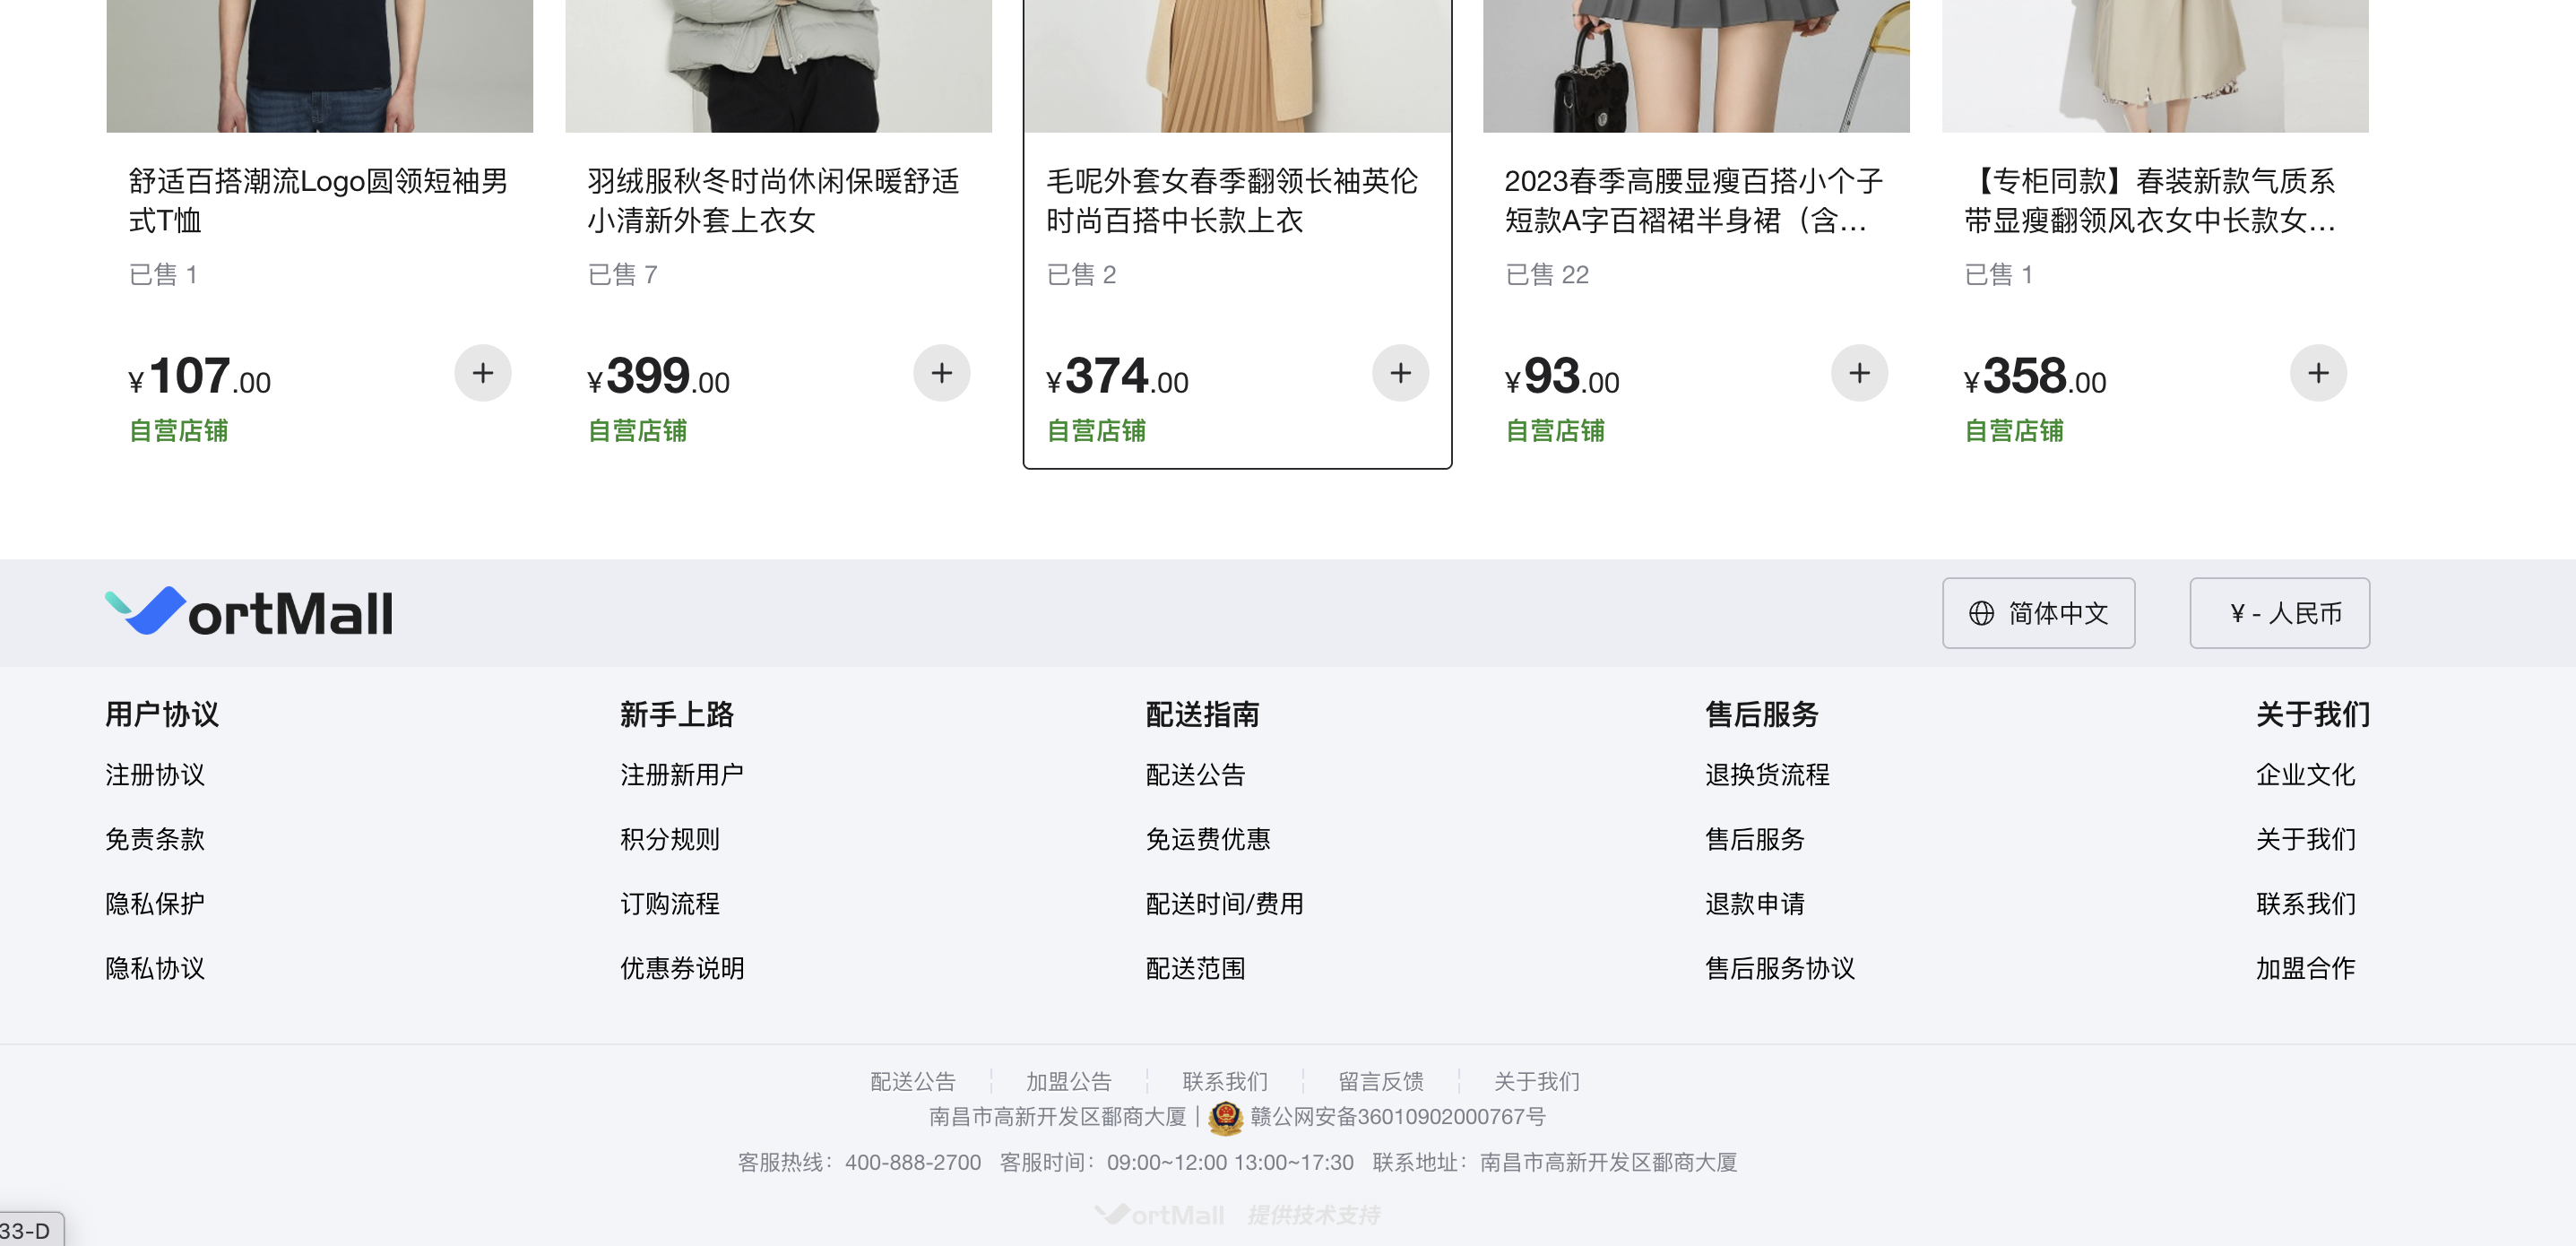Click the ortMall footer logo
This screenshot has height=1246, width=2576.
(x=249, y=612)
